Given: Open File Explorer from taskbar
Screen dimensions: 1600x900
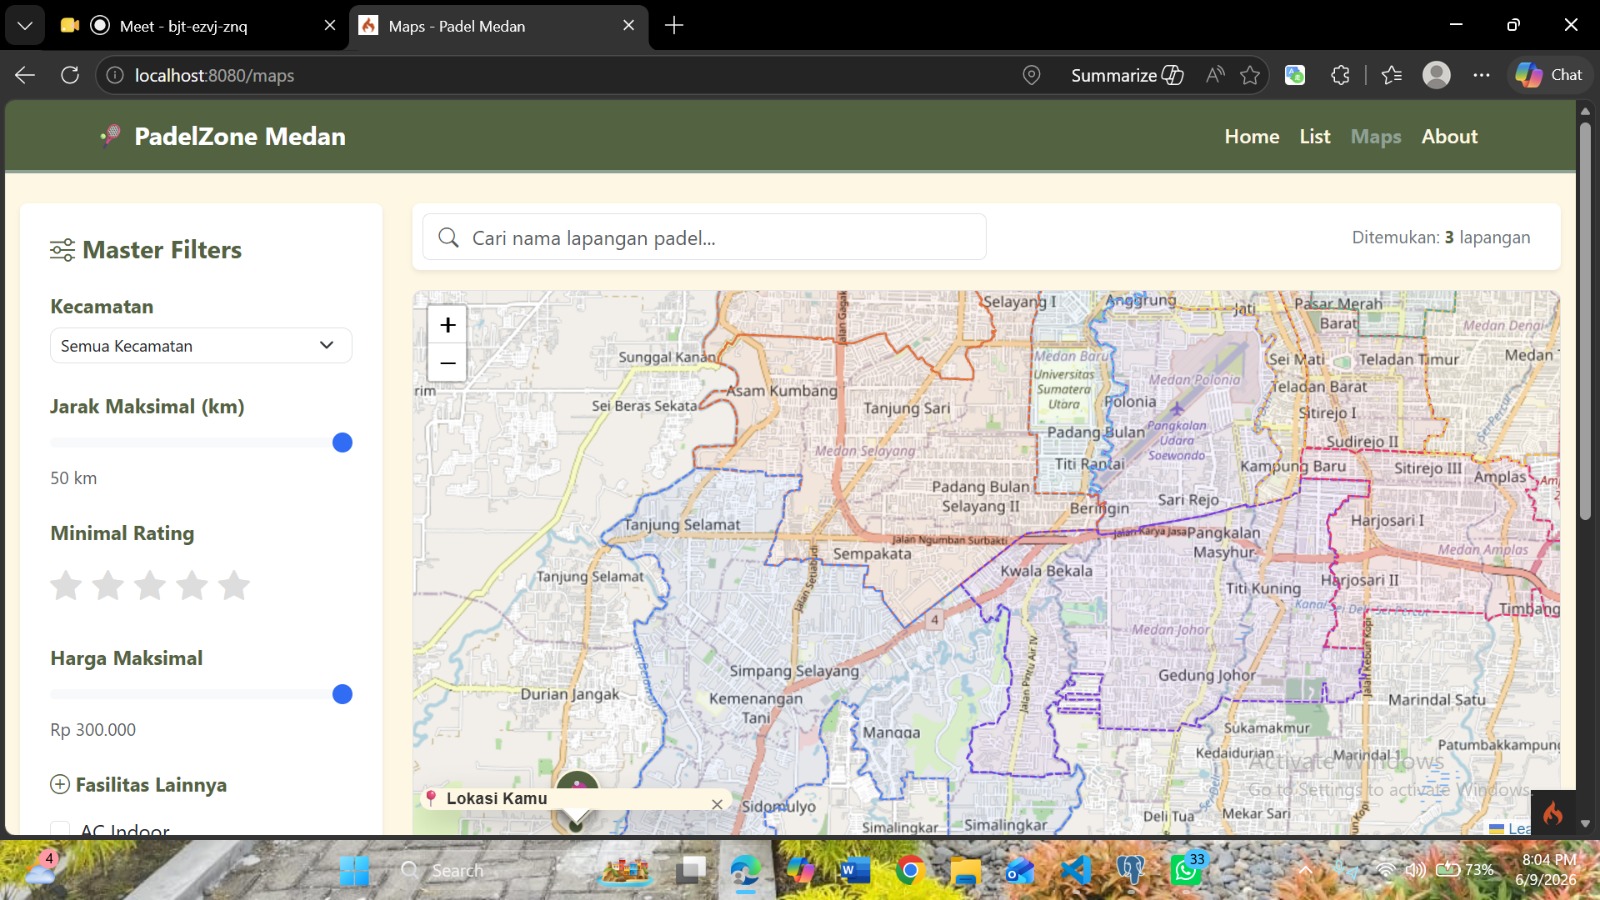Looking at the screenshot, I should 965,871.
